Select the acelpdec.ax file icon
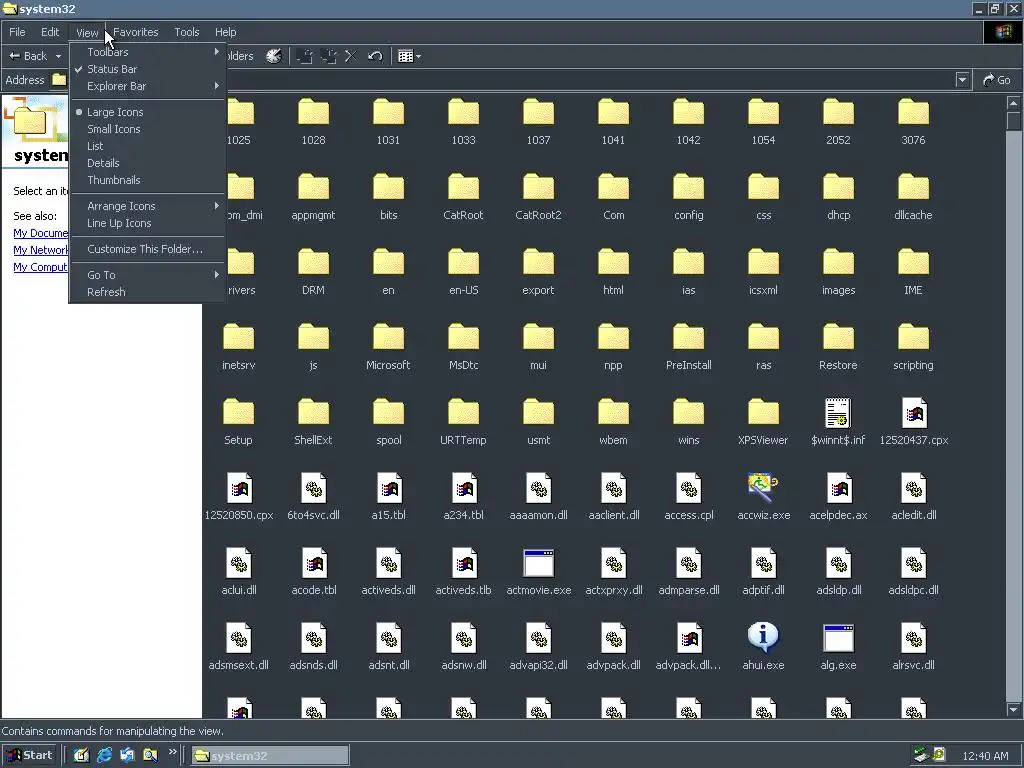Screen dimensions: 1024x768 (x=839, y=487)
